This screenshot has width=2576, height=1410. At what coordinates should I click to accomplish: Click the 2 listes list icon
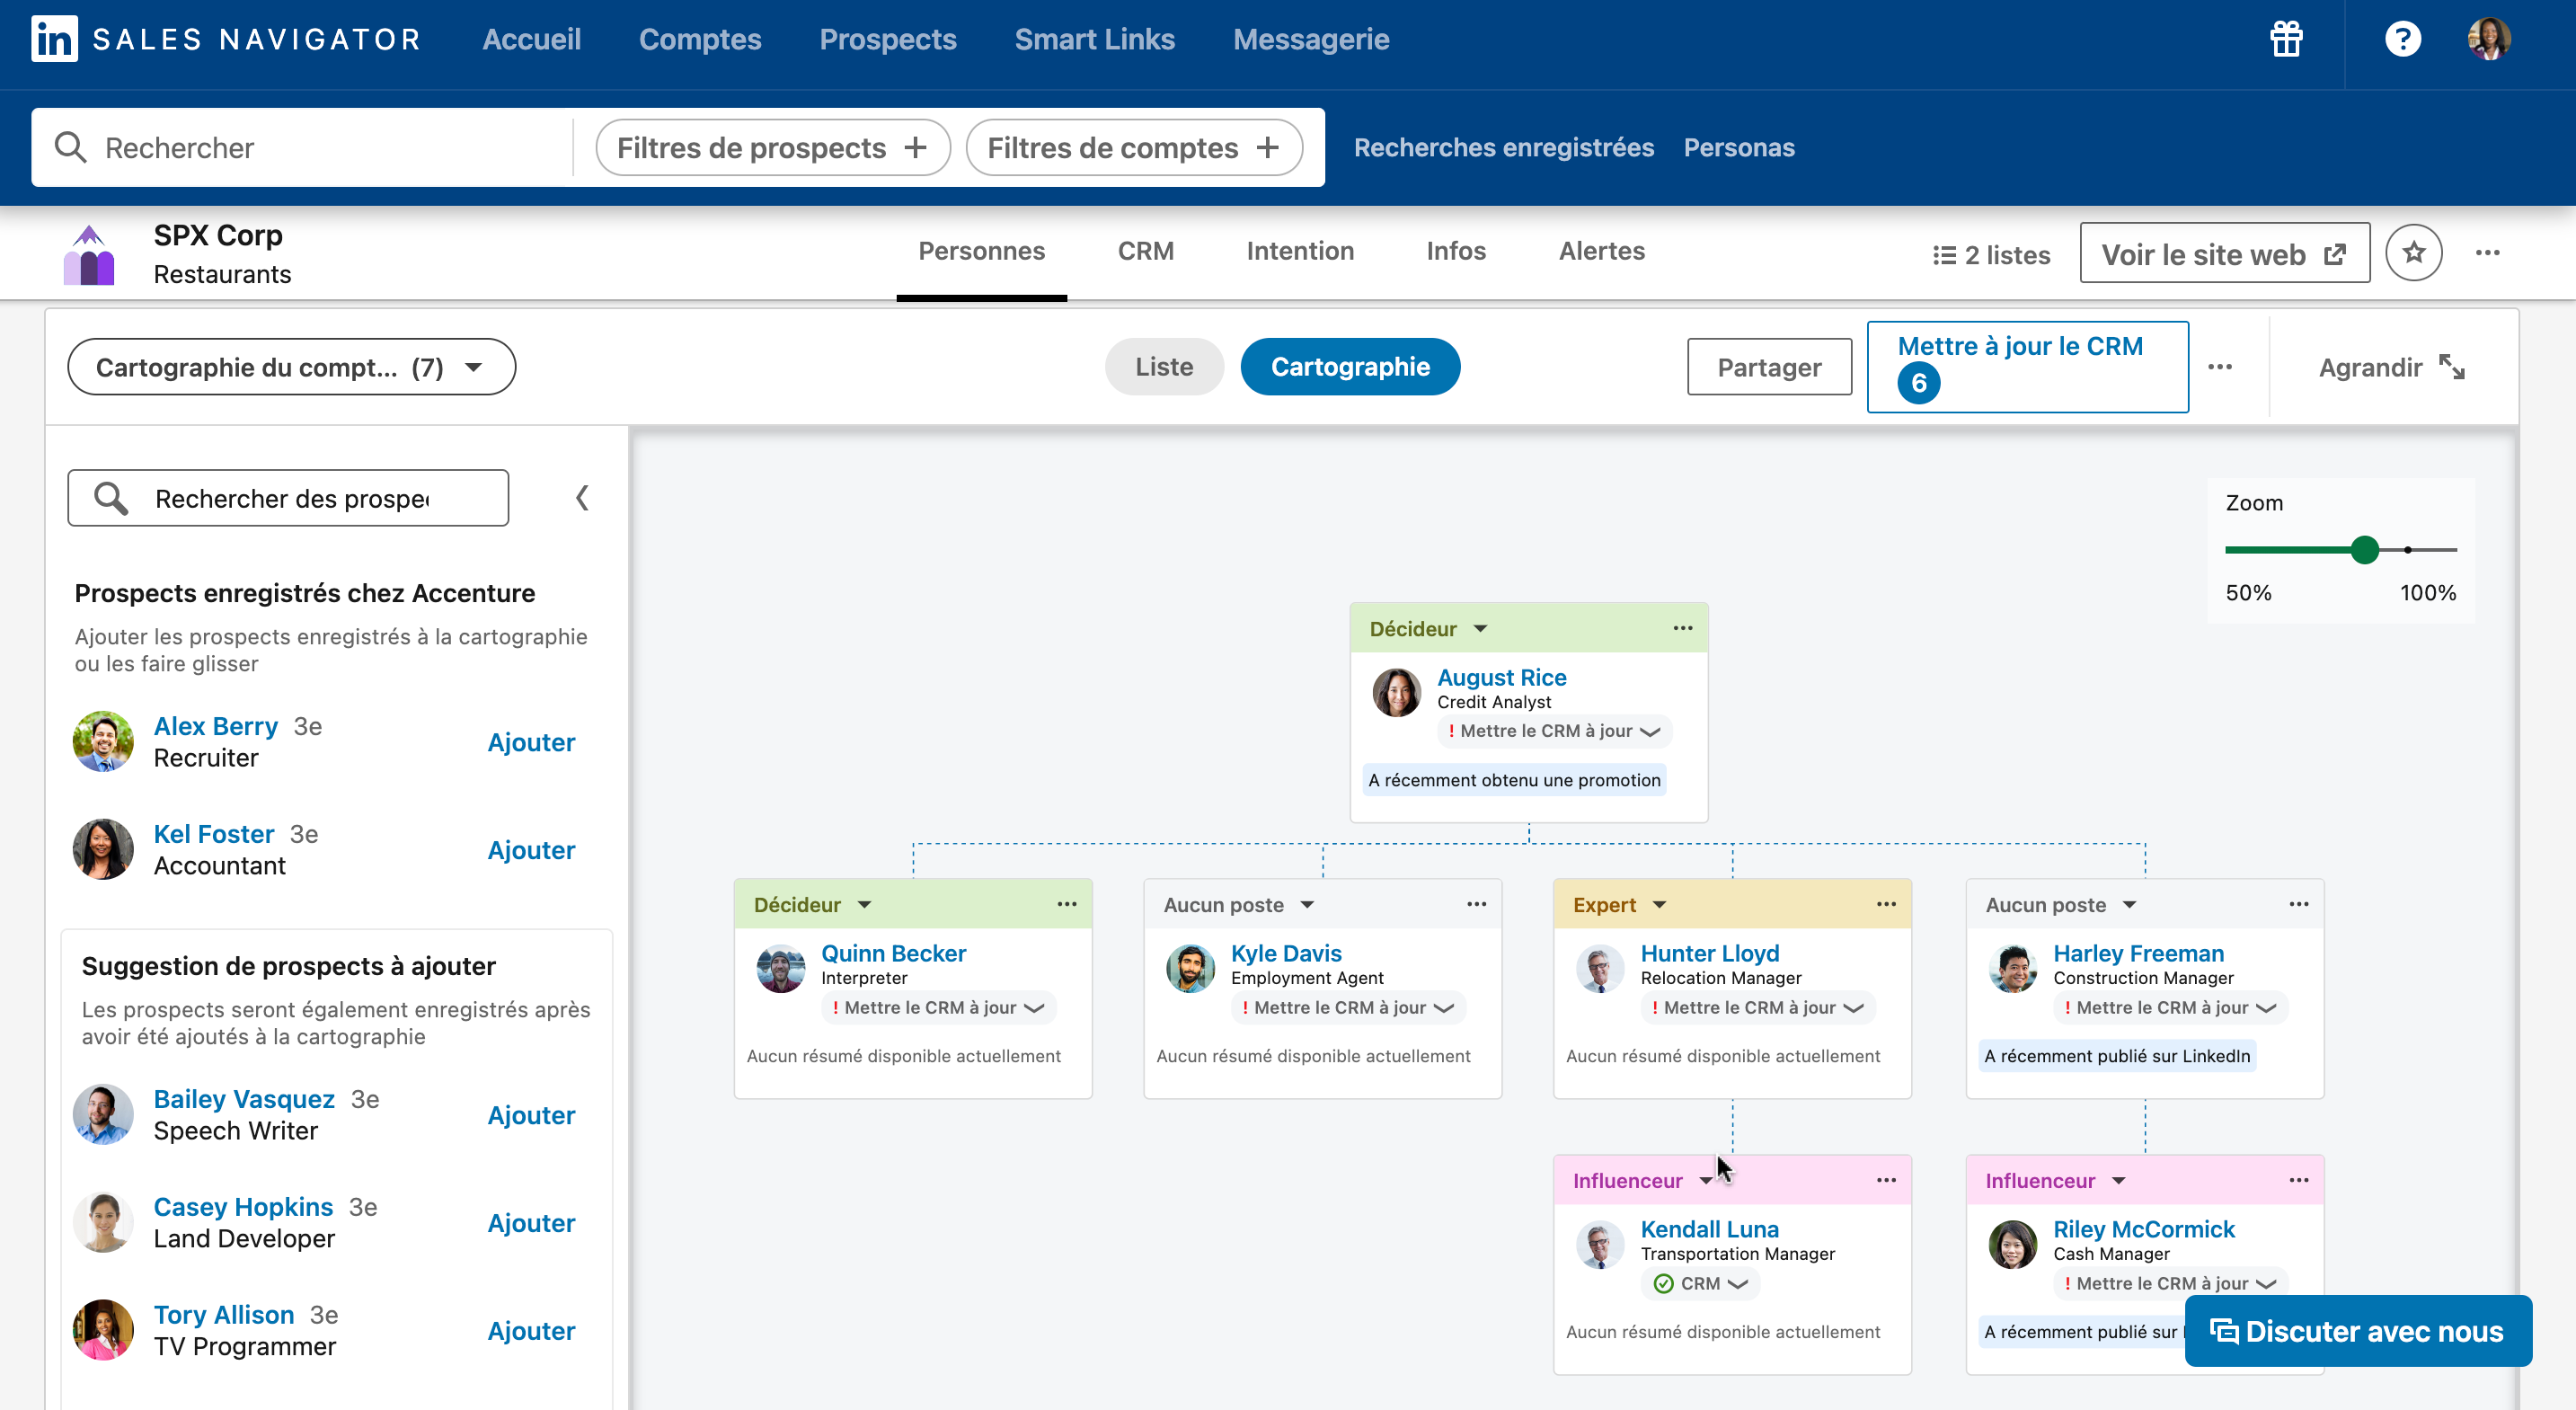point(1944,255)
